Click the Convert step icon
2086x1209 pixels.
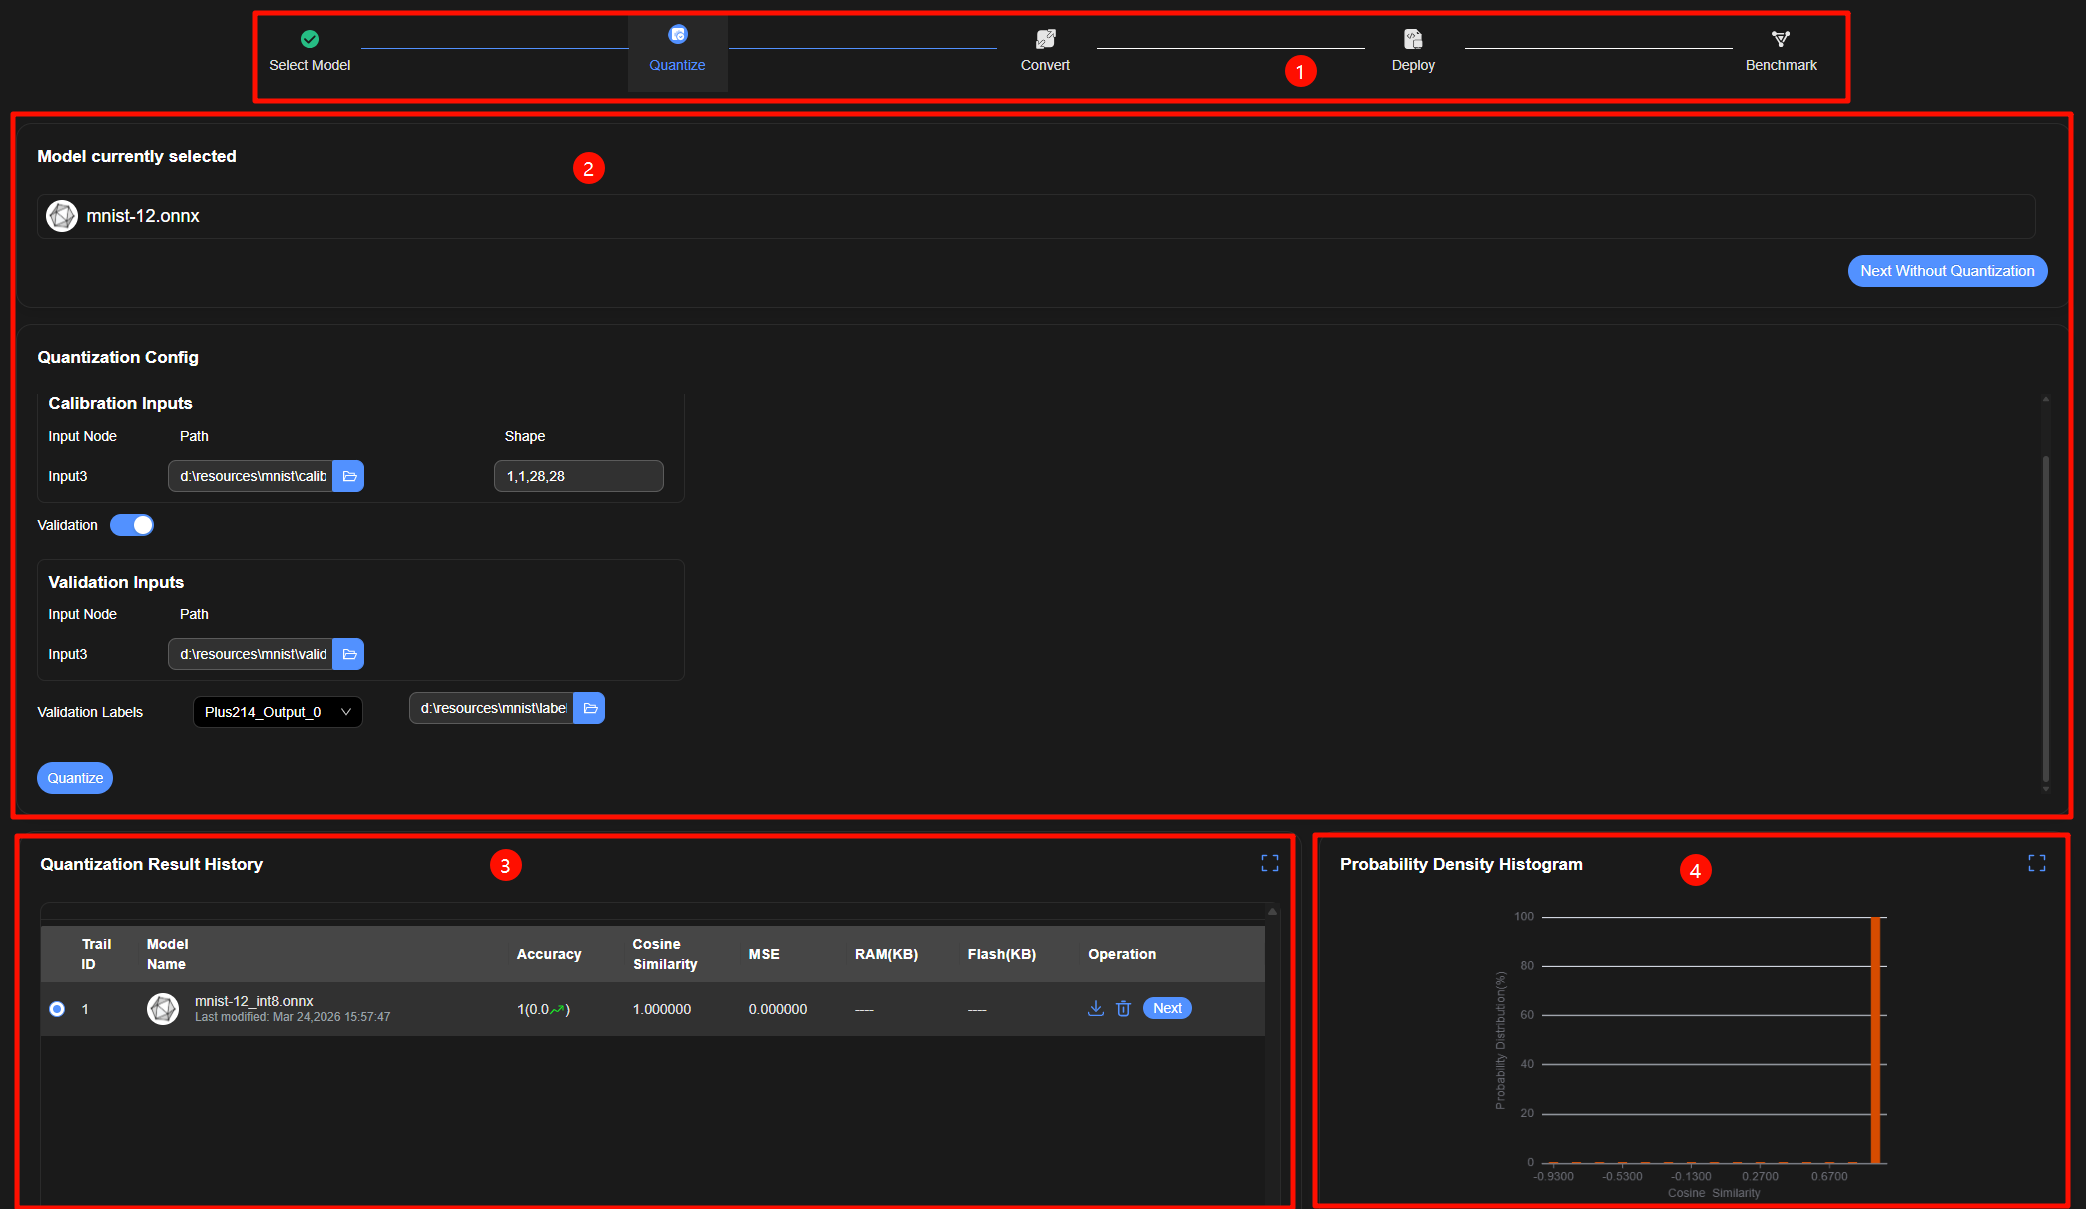(1045, 39)
